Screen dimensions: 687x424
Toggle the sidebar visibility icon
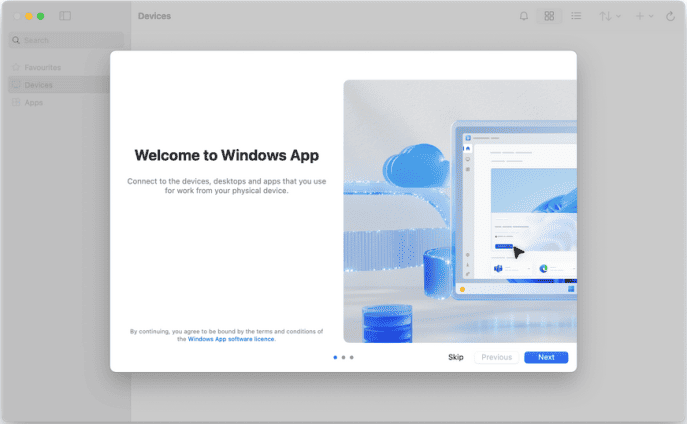(65, 16)
